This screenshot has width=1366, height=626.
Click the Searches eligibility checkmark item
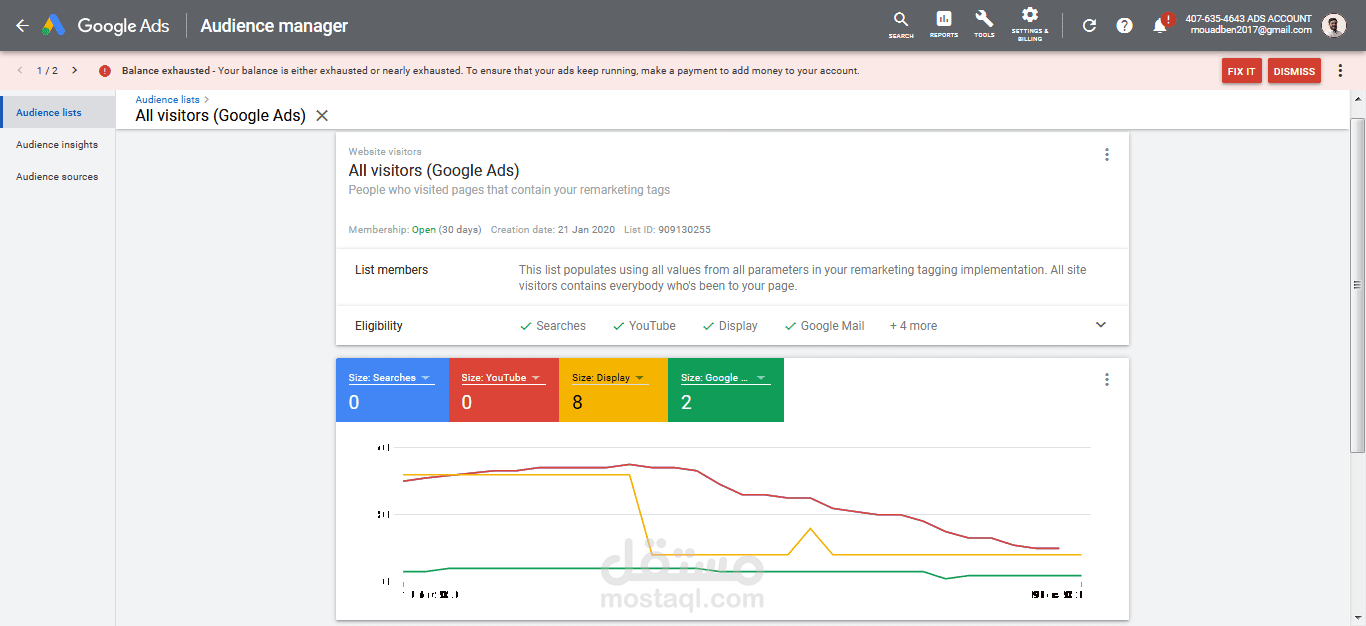[x=553, y=326]
